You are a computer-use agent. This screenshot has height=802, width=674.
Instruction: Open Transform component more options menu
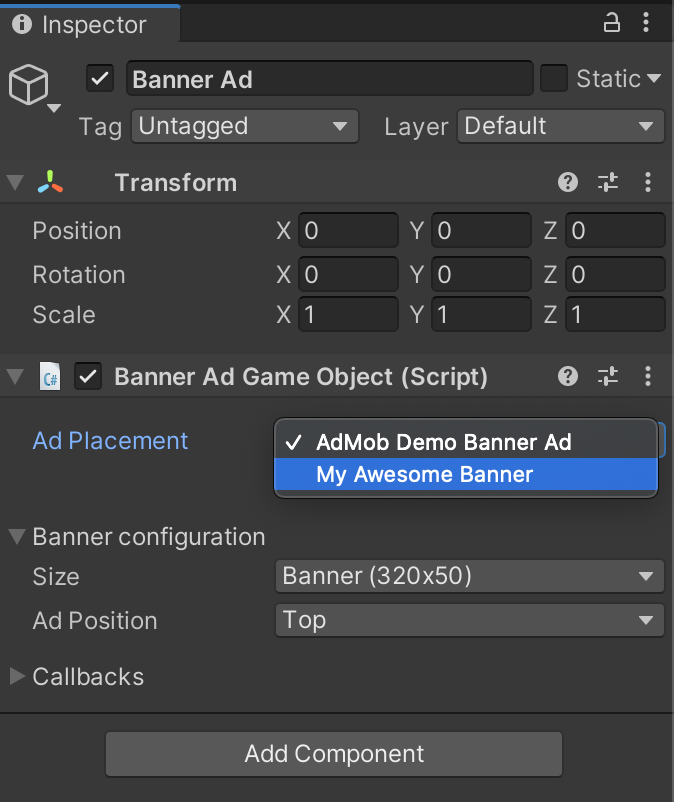(x=648, y=182)
